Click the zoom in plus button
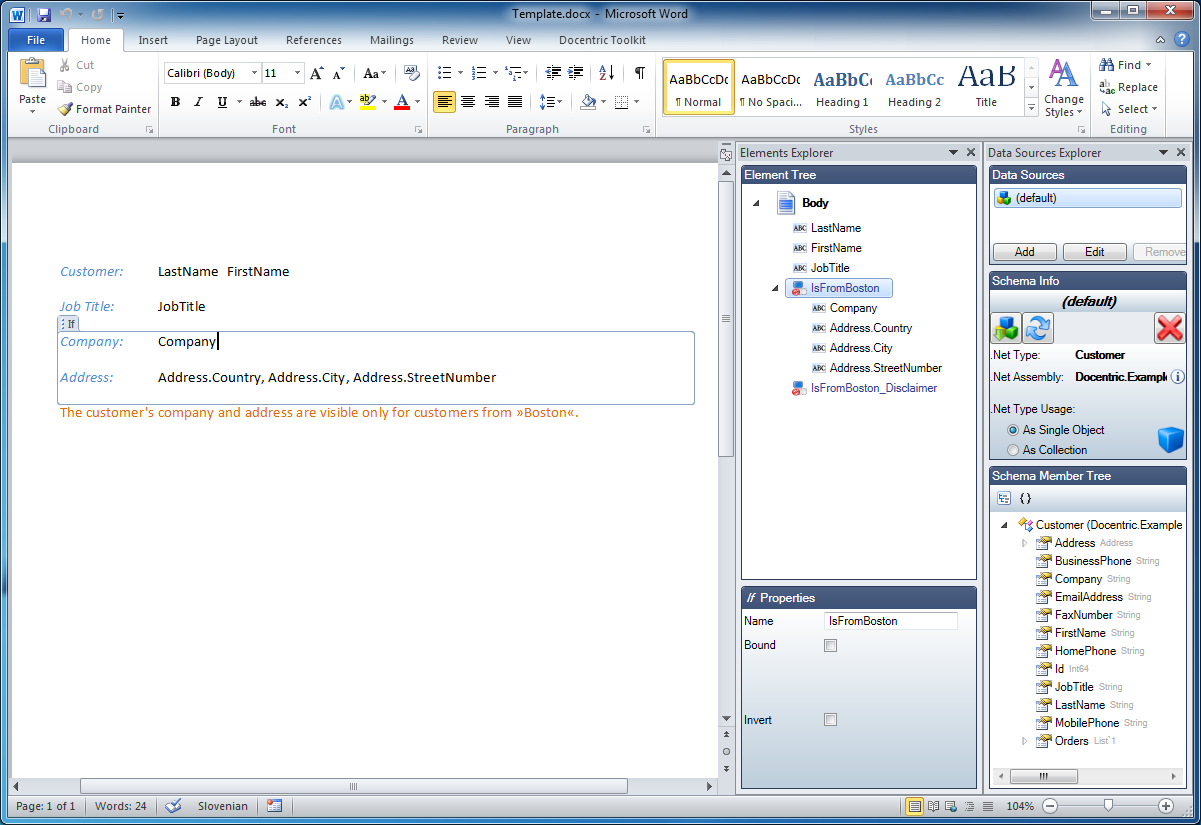The width and height of the screenshot is (1201, 825). [1166, 806]
